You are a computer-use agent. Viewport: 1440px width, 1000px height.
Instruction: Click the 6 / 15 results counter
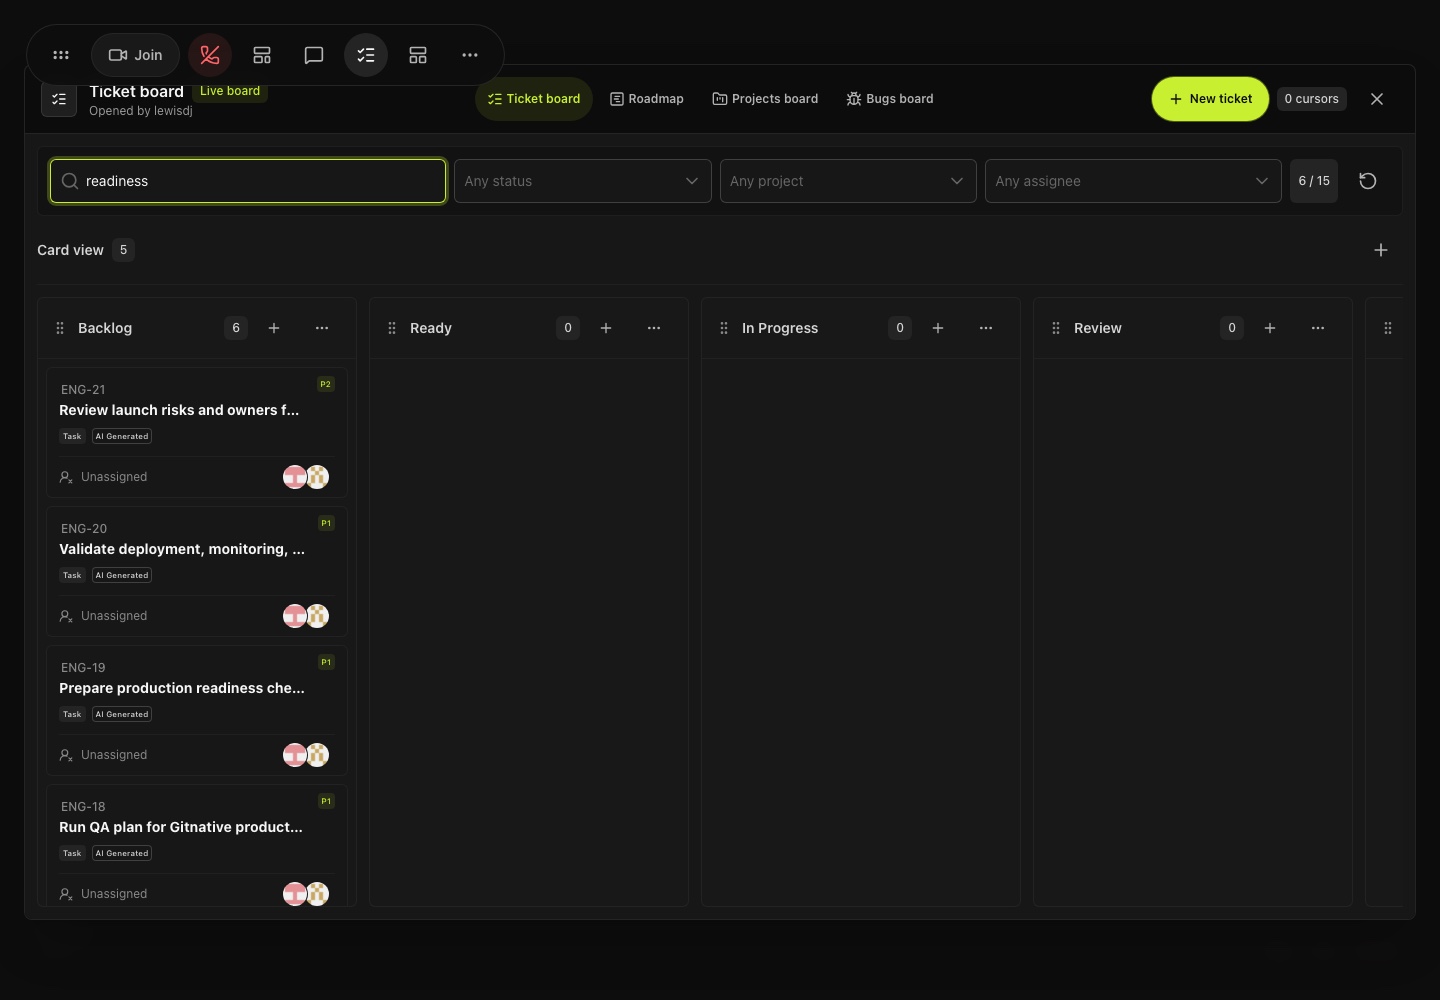pos(1314,181)
